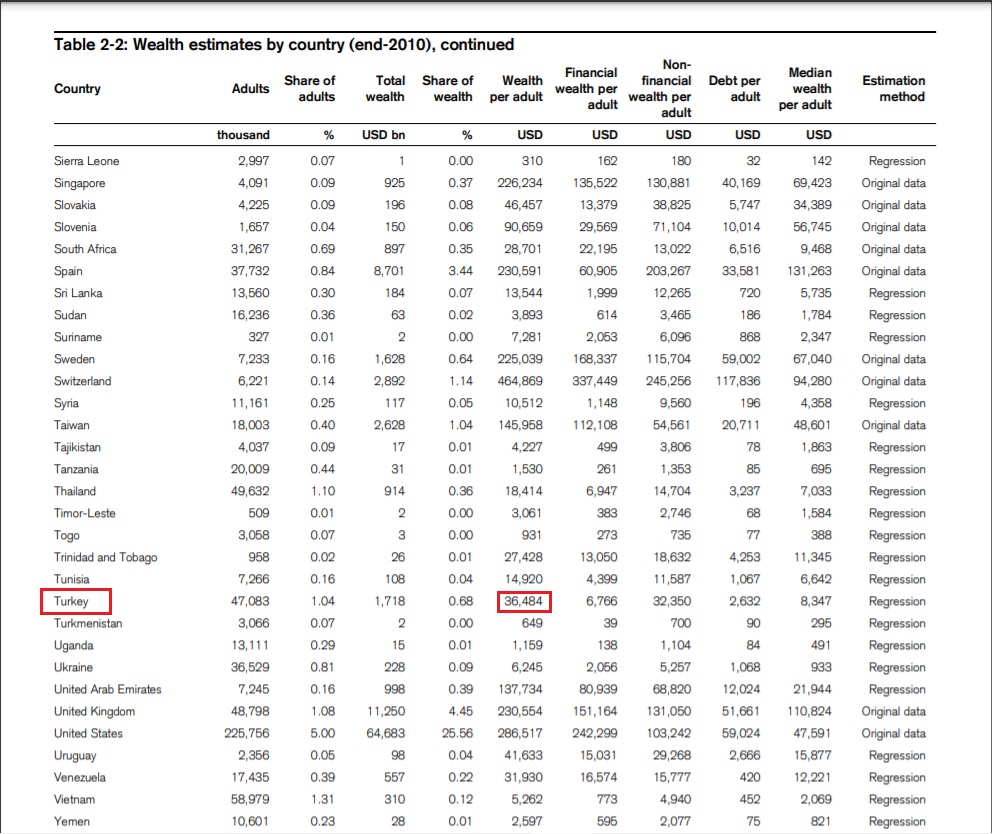
Task: Select Trinidad and Tobago country name
Action: click(105, 557)
